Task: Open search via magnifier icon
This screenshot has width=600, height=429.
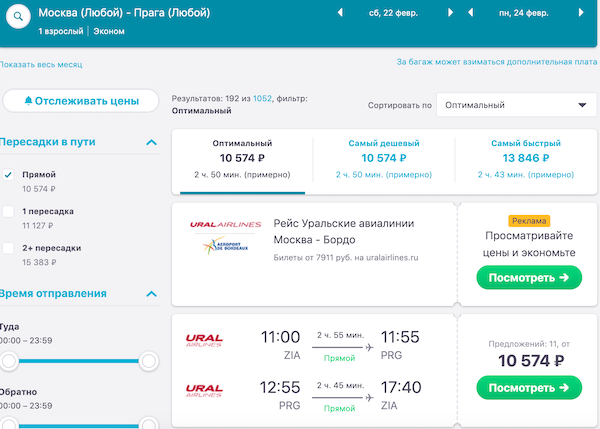Action: (18, 16)
